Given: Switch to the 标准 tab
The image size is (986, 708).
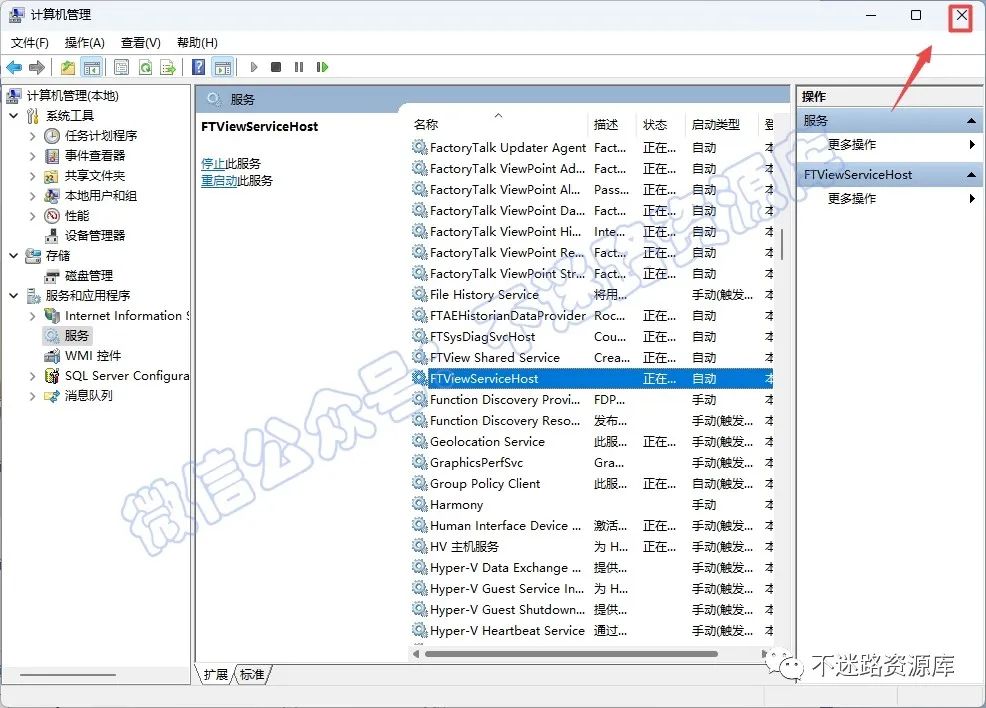Looking at the screenshot, I should 252,675.
